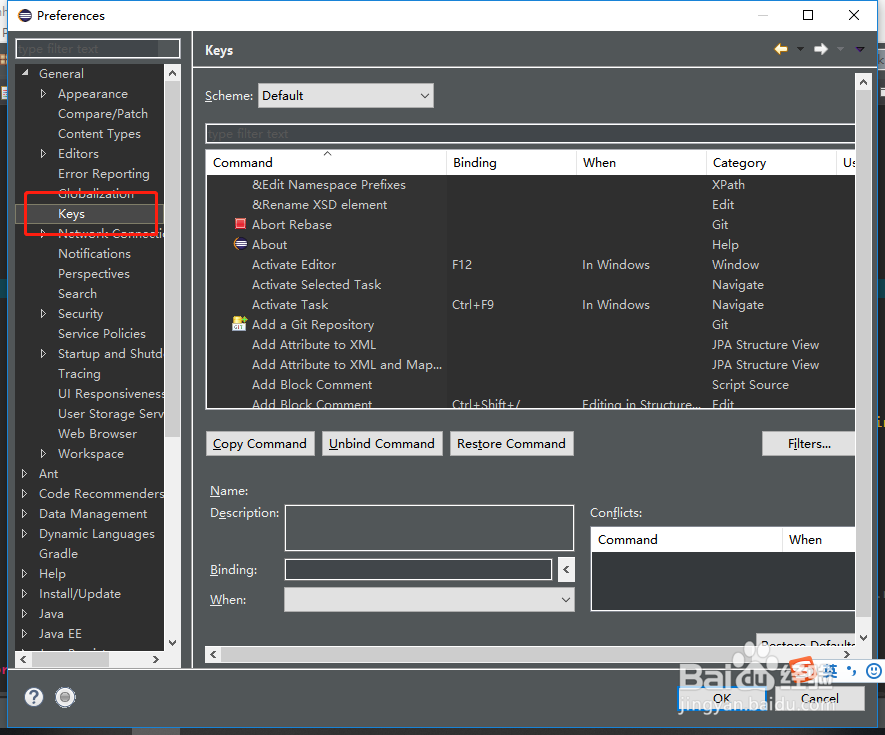Click the Unbind Command button

pos(382,444)
